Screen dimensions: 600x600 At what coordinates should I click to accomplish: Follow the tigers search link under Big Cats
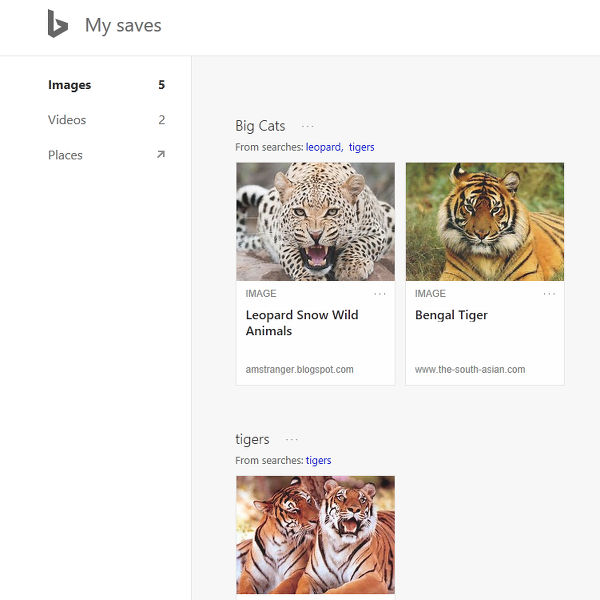[362, 147]
